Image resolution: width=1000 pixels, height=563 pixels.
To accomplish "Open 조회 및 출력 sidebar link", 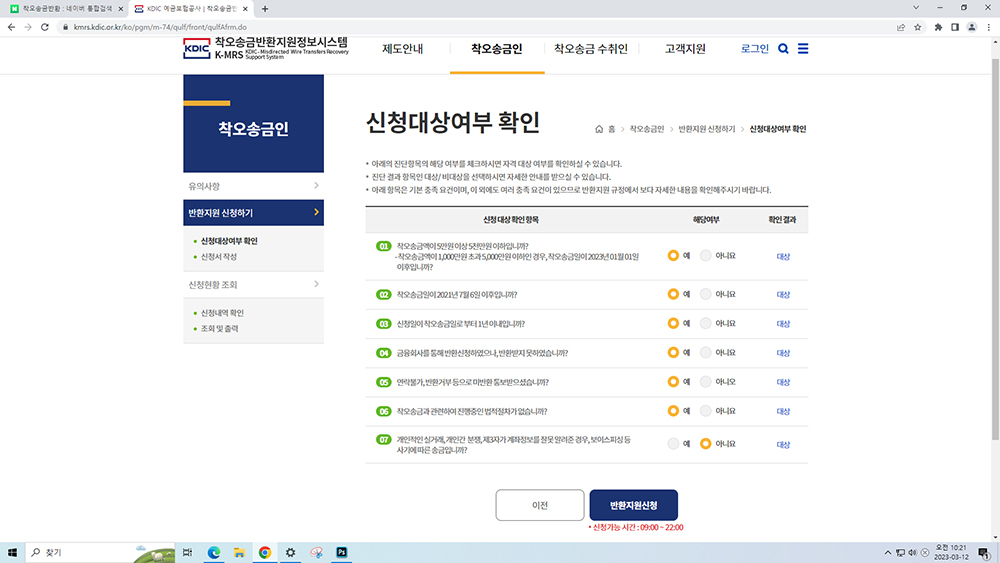I will (x=219, y=328).
